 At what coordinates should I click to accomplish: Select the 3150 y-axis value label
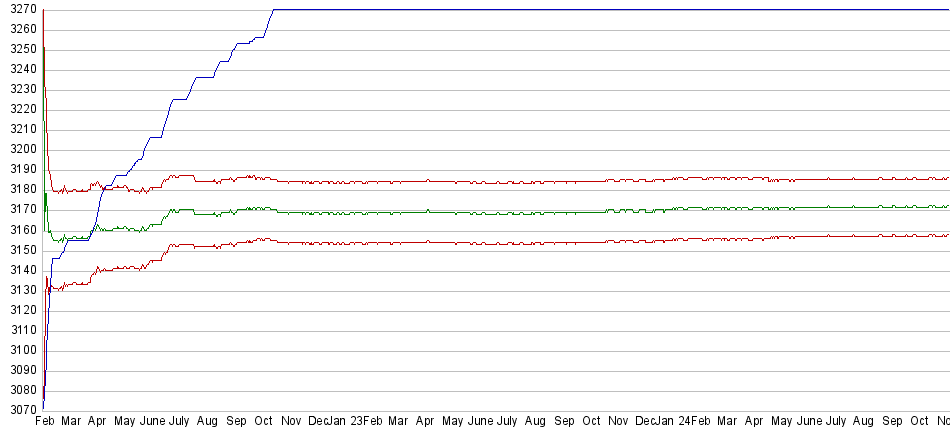(20, 250)
